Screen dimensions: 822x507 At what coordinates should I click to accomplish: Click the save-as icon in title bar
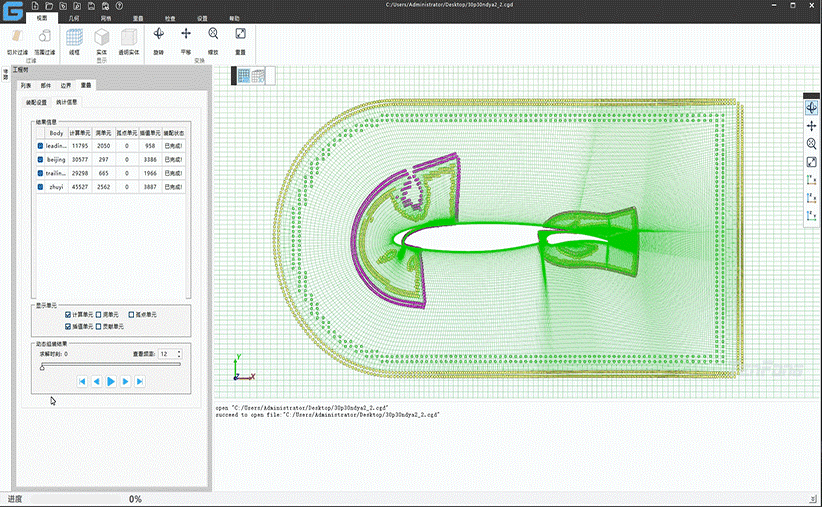click(x=105, y=6)
